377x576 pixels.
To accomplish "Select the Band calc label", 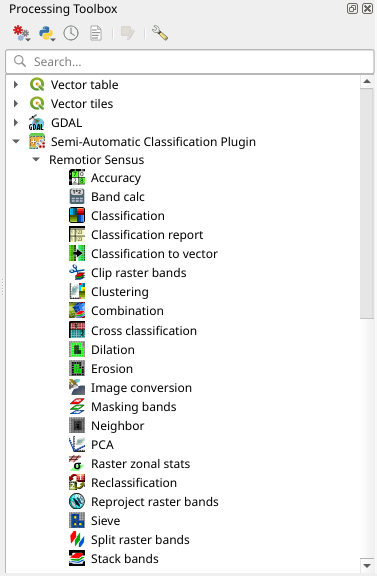I will click(118, 197).
